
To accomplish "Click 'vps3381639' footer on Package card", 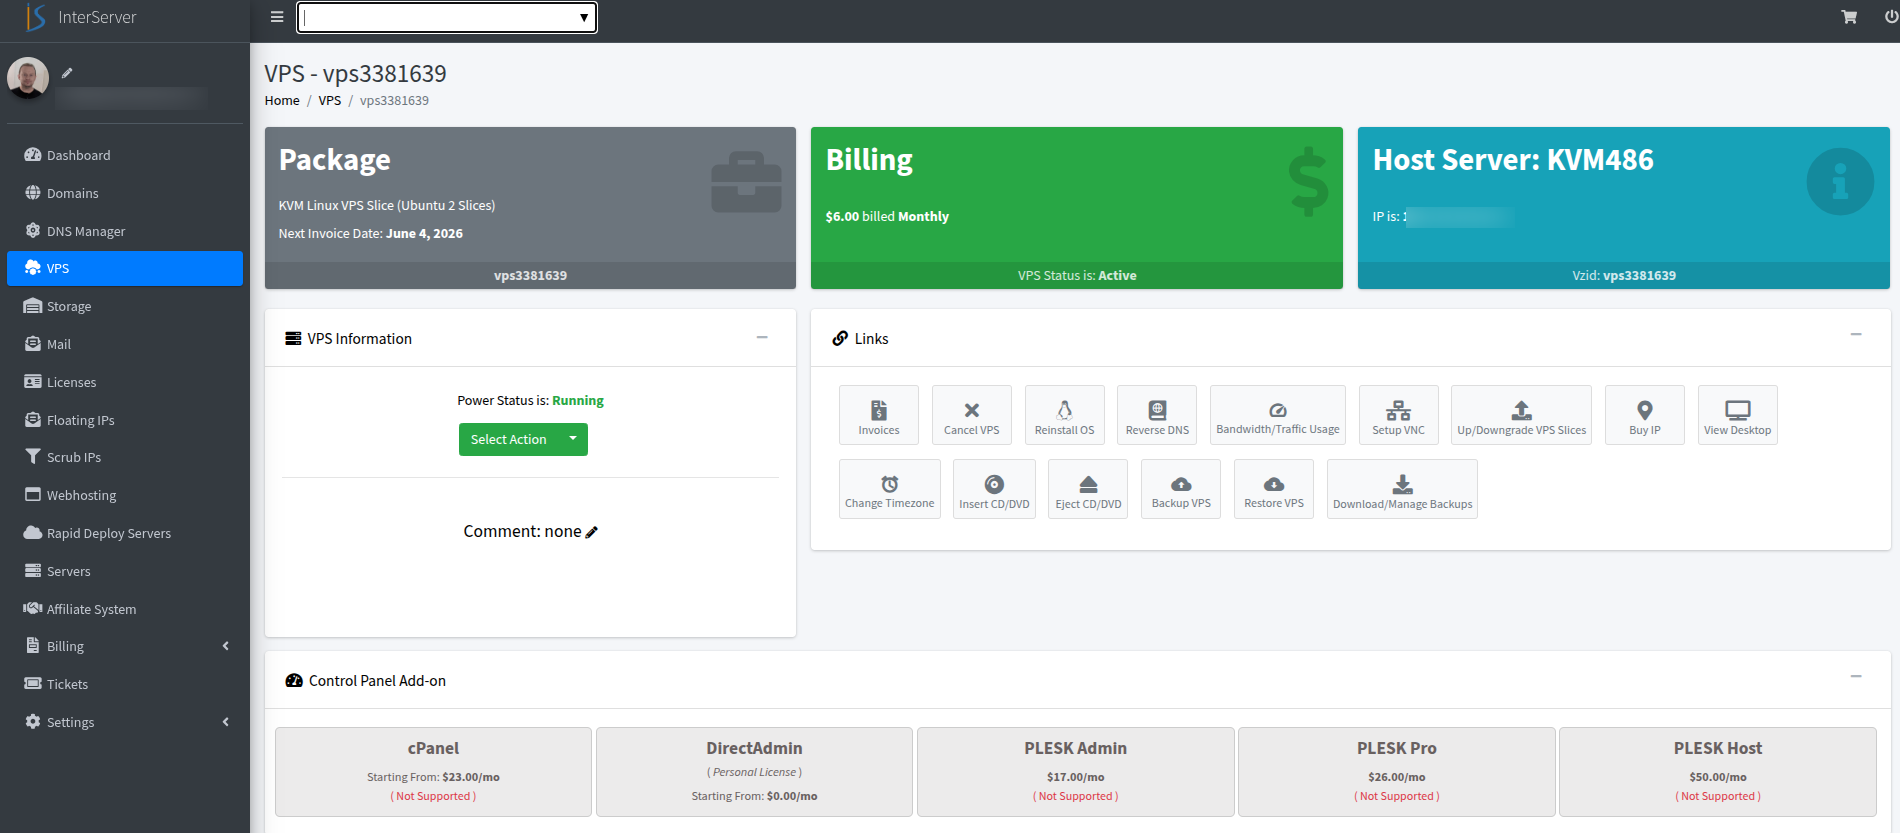I will 530,275.
